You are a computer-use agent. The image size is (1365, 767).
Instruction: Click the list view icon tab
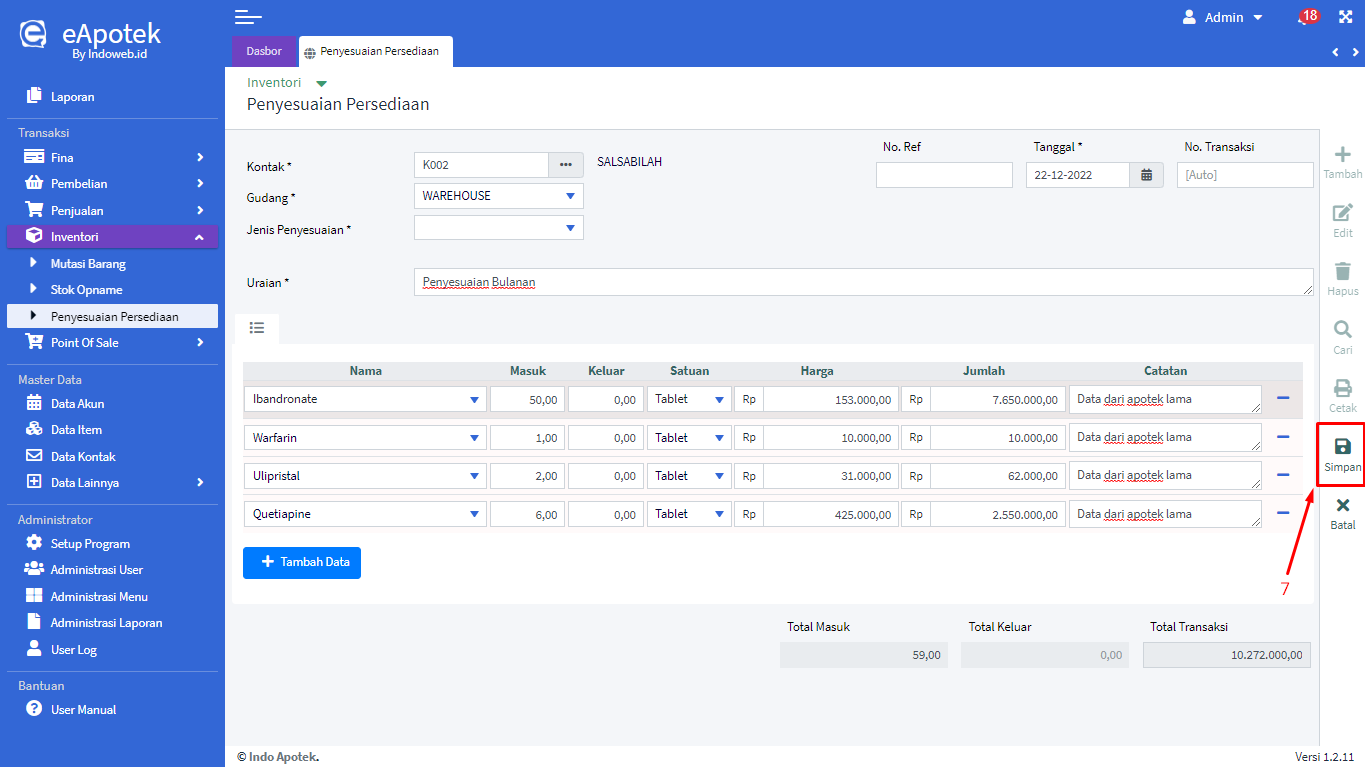coord(257,328)
